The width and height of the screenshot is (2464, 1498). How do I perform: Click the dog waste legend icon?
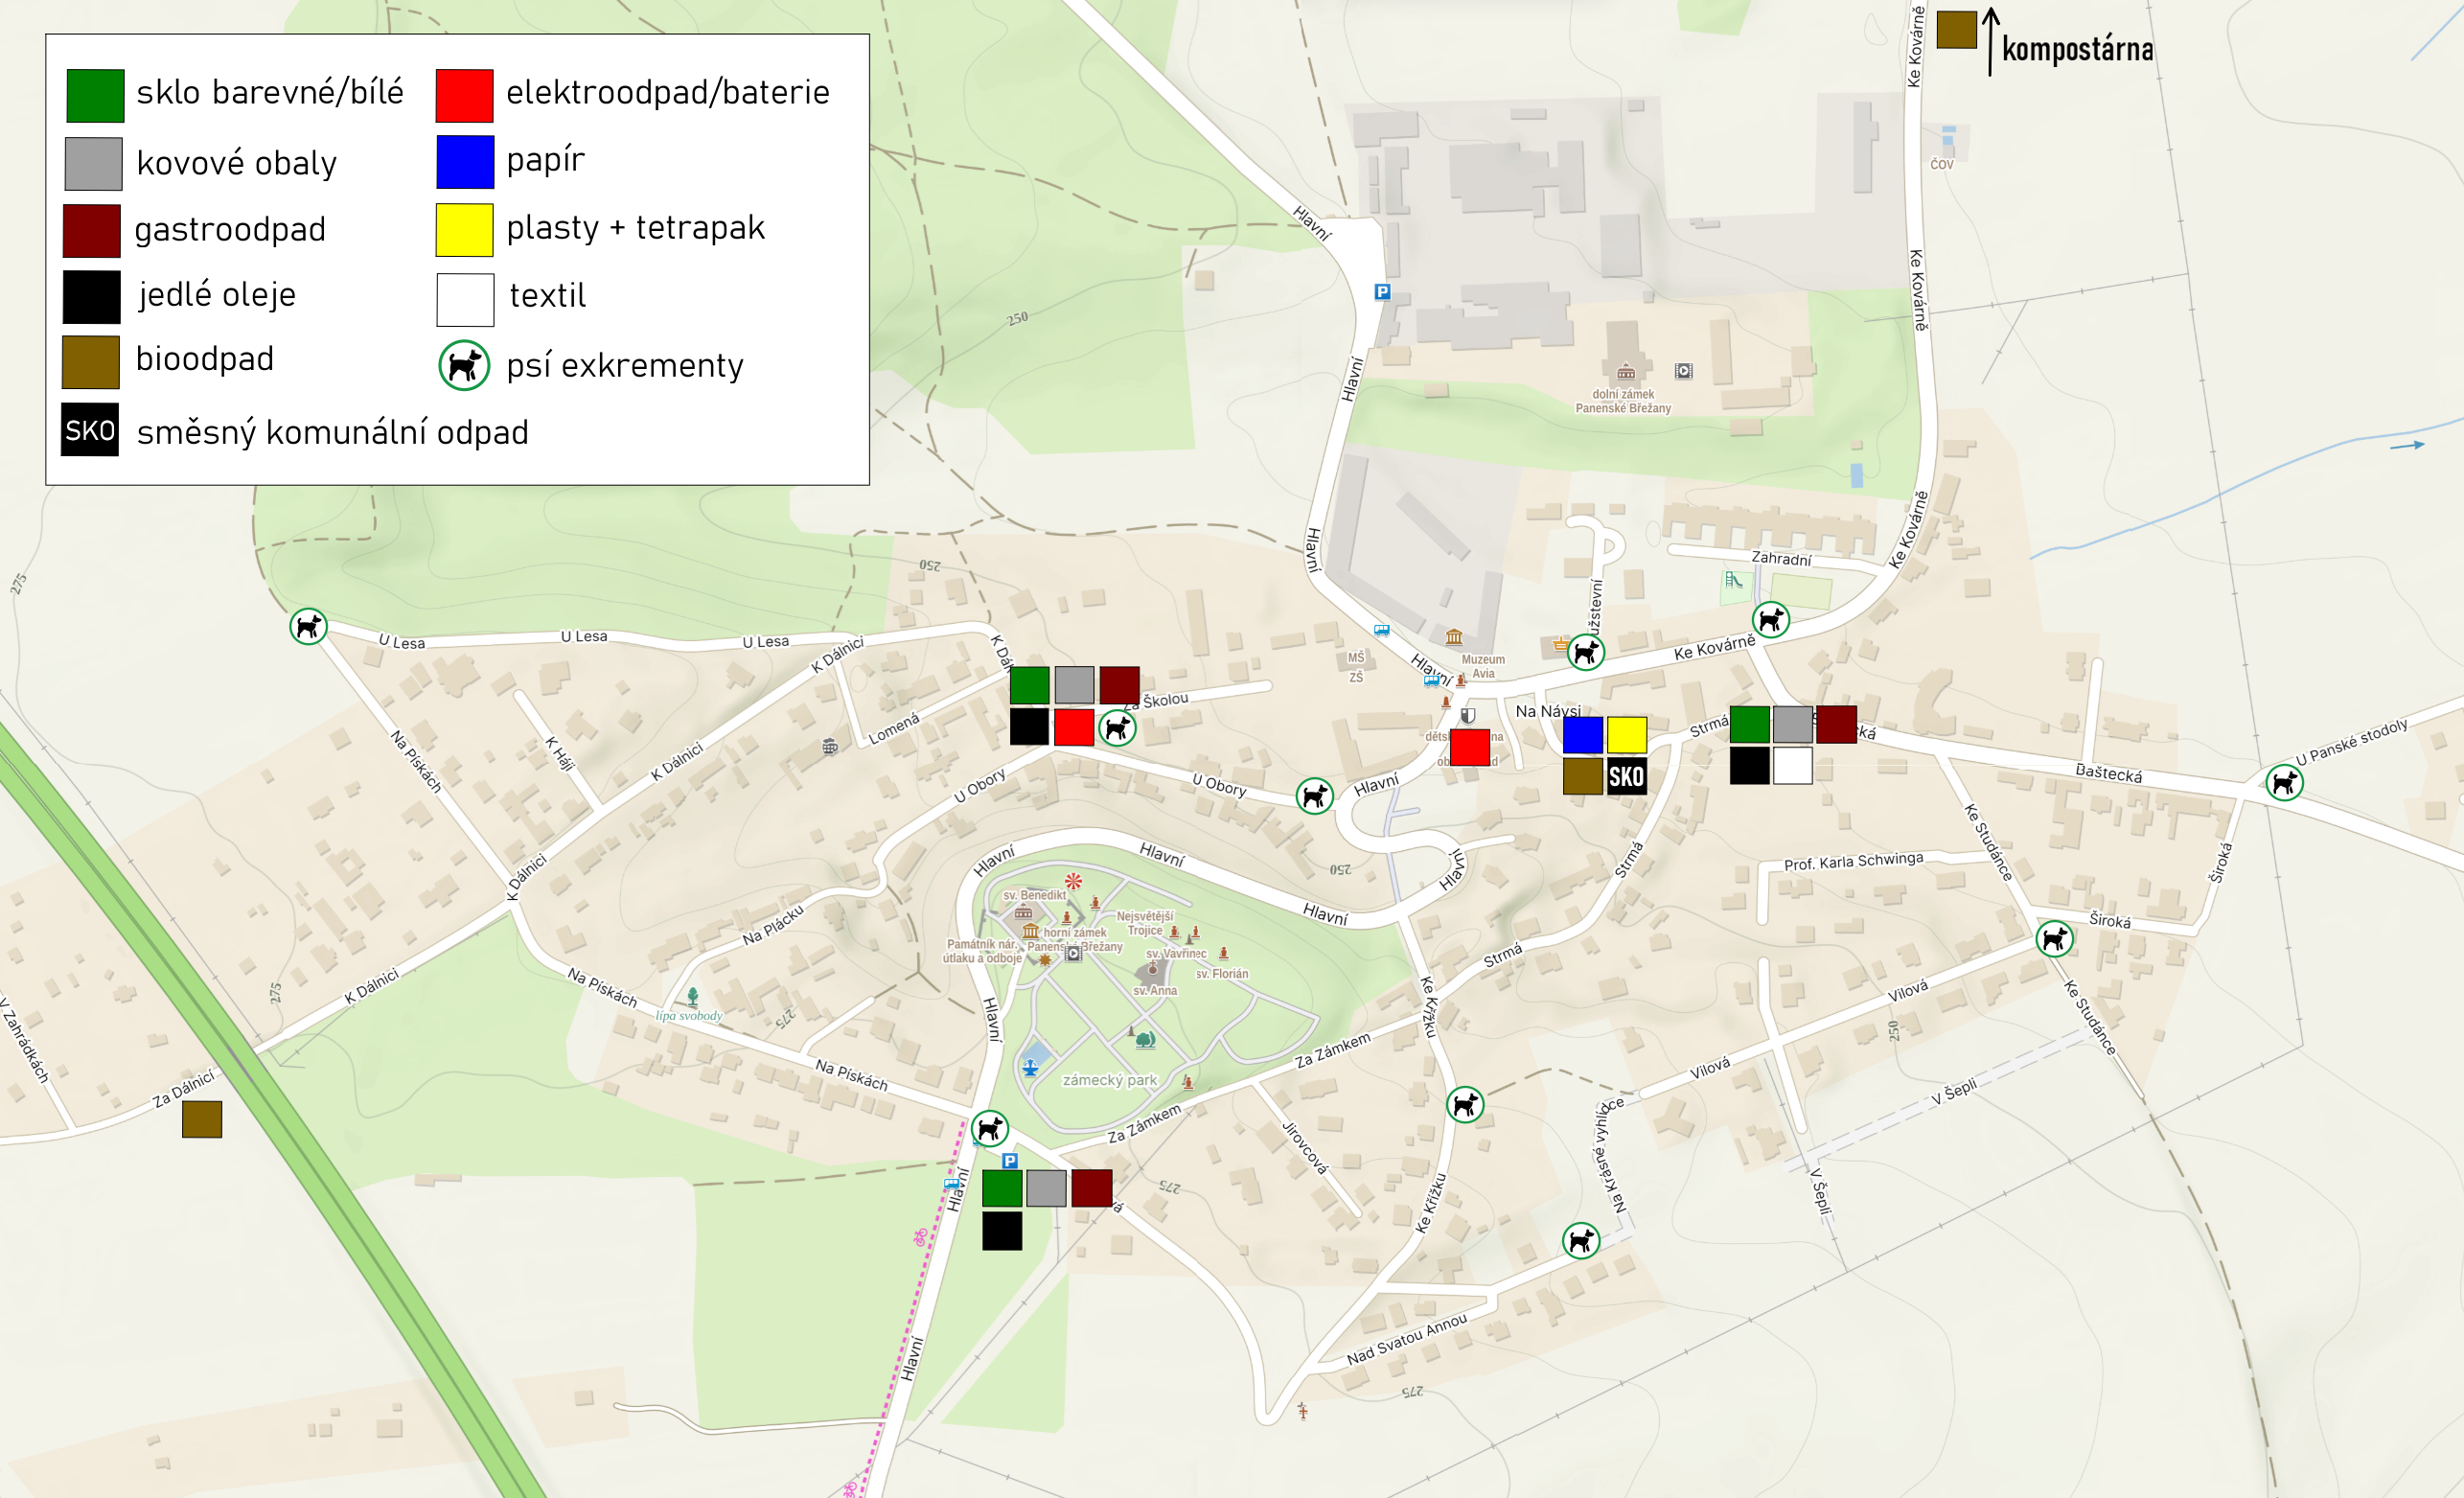tap(464, 365)
